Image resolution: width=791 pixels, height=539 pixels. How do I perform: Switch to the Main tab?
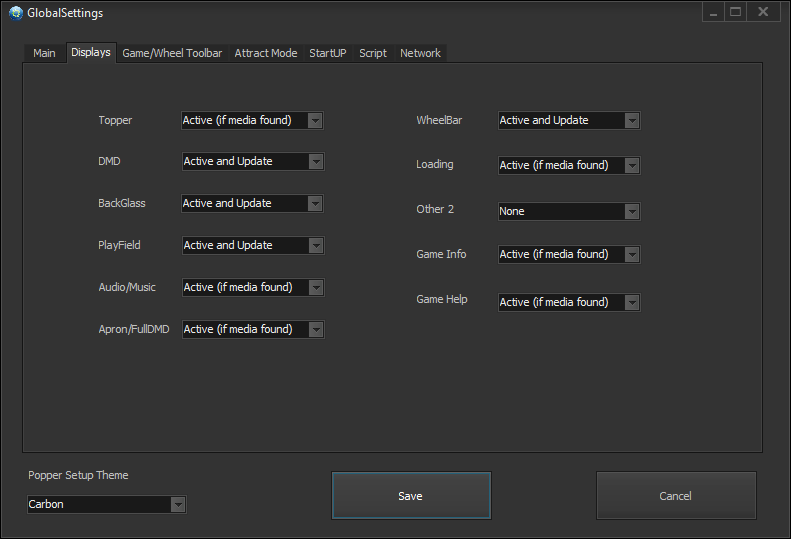[x=44, y=53]
